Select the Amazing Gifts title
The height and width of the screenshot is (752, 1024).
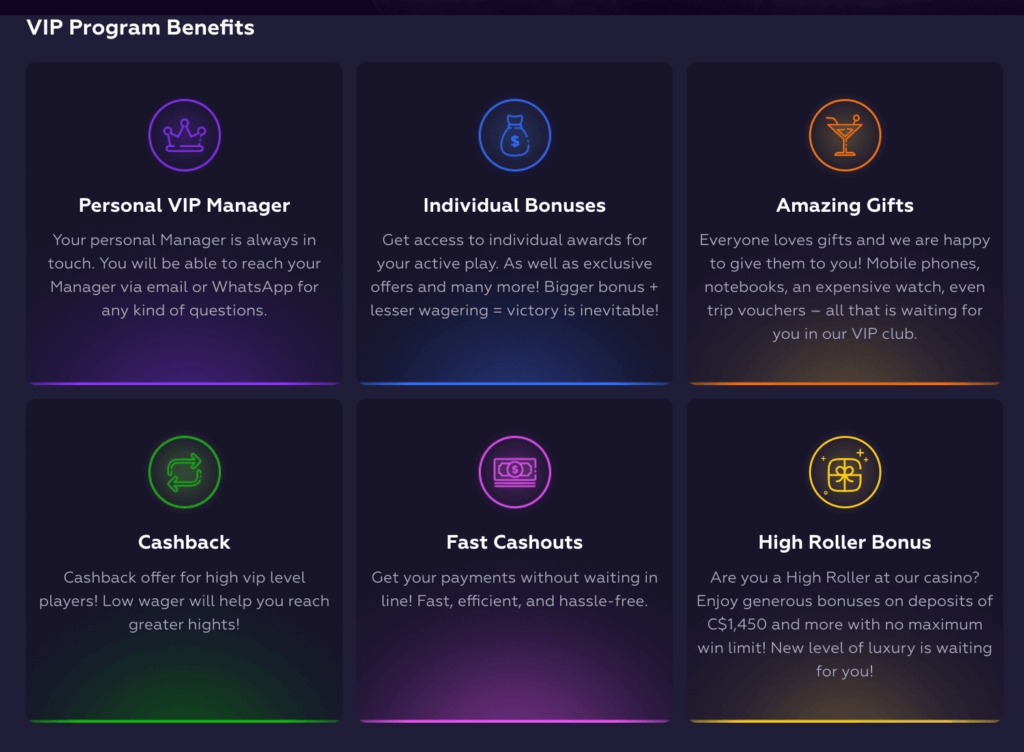[845, 206]
